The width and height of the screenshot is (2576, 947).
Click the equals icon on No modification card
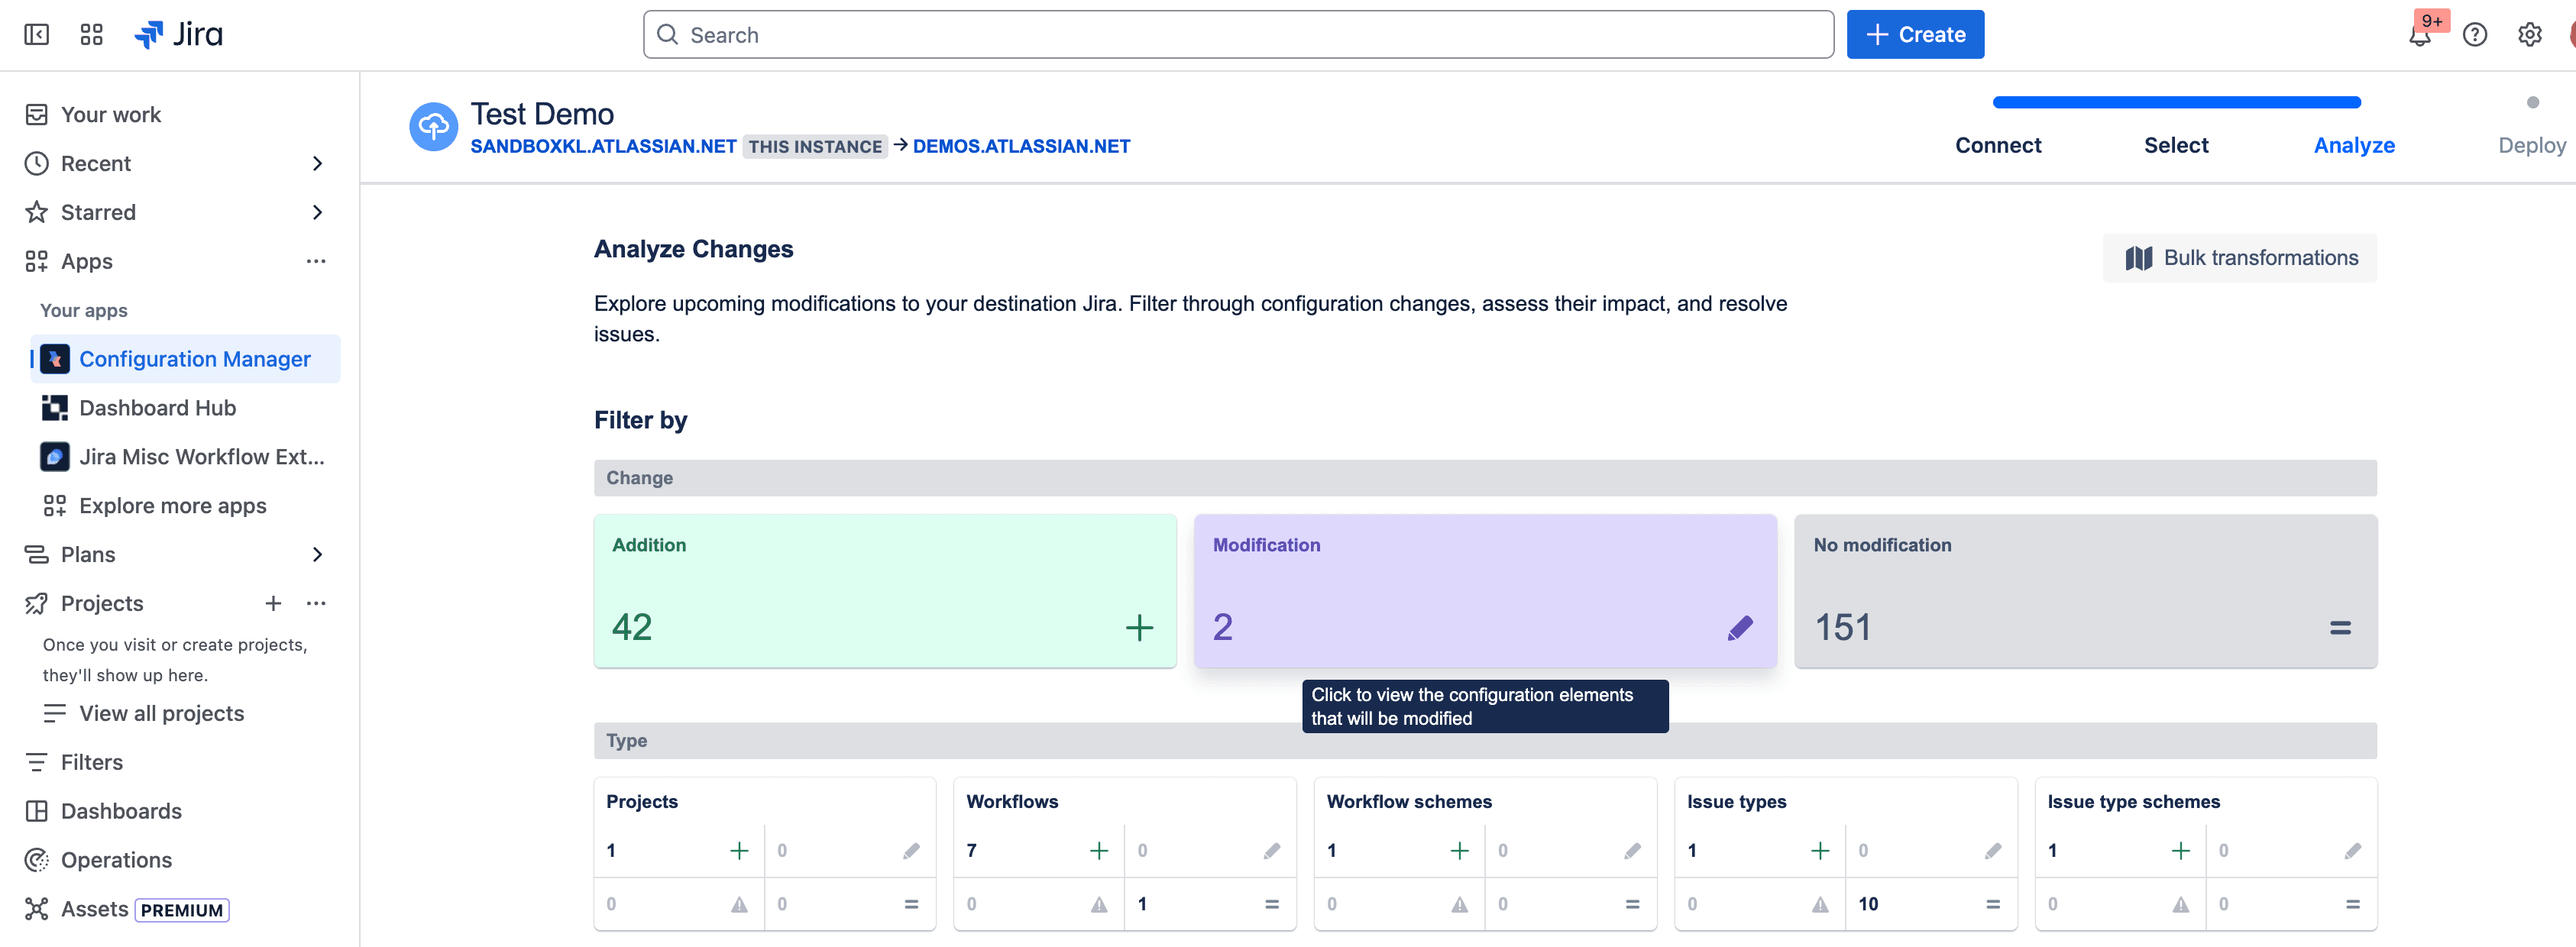tap(2340, 628)
